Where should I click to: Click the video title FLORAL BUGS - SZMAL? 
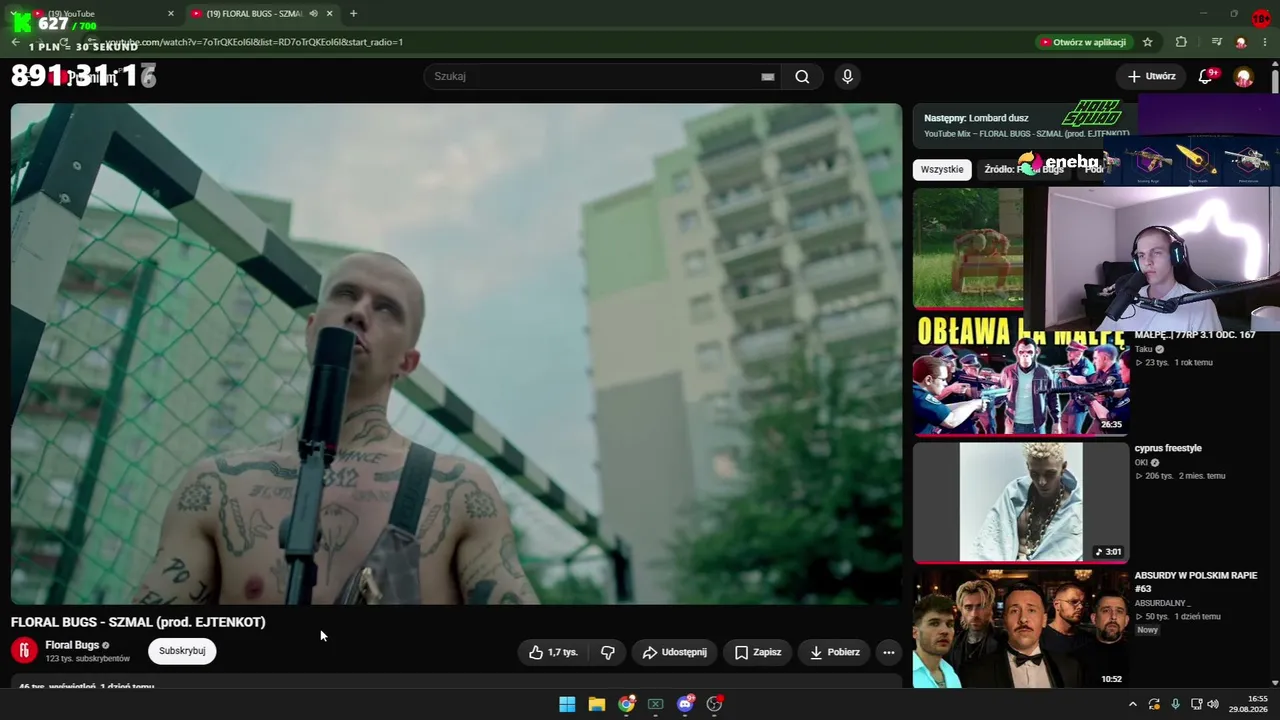click(138, 622)
